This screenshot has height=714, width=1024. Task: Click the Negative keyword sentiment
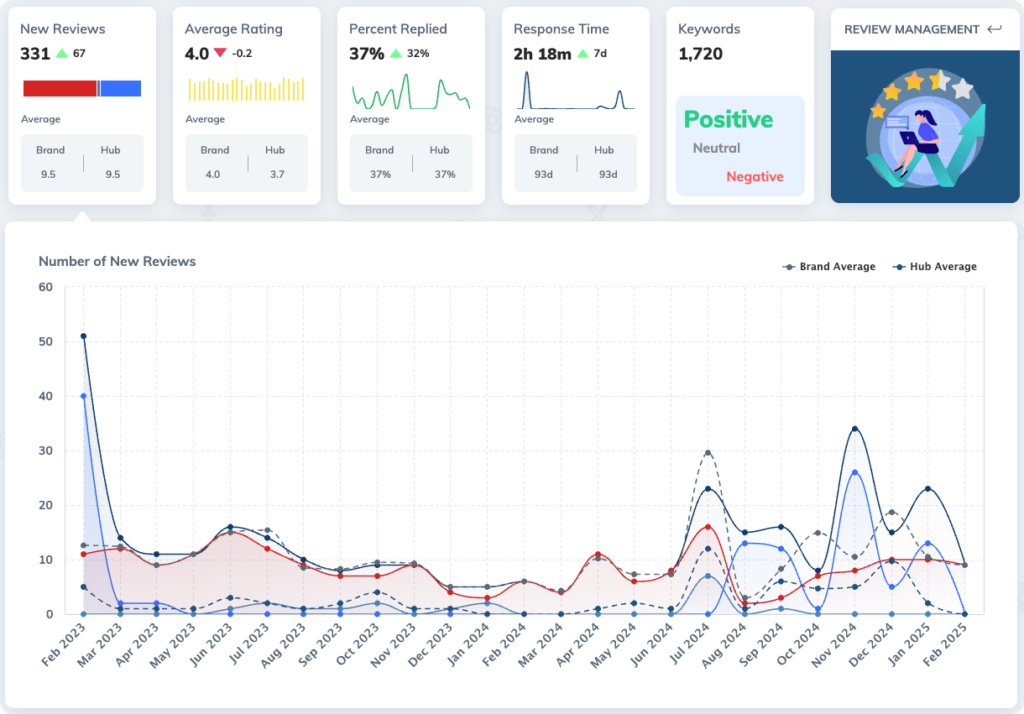click(x=754, y=177)
